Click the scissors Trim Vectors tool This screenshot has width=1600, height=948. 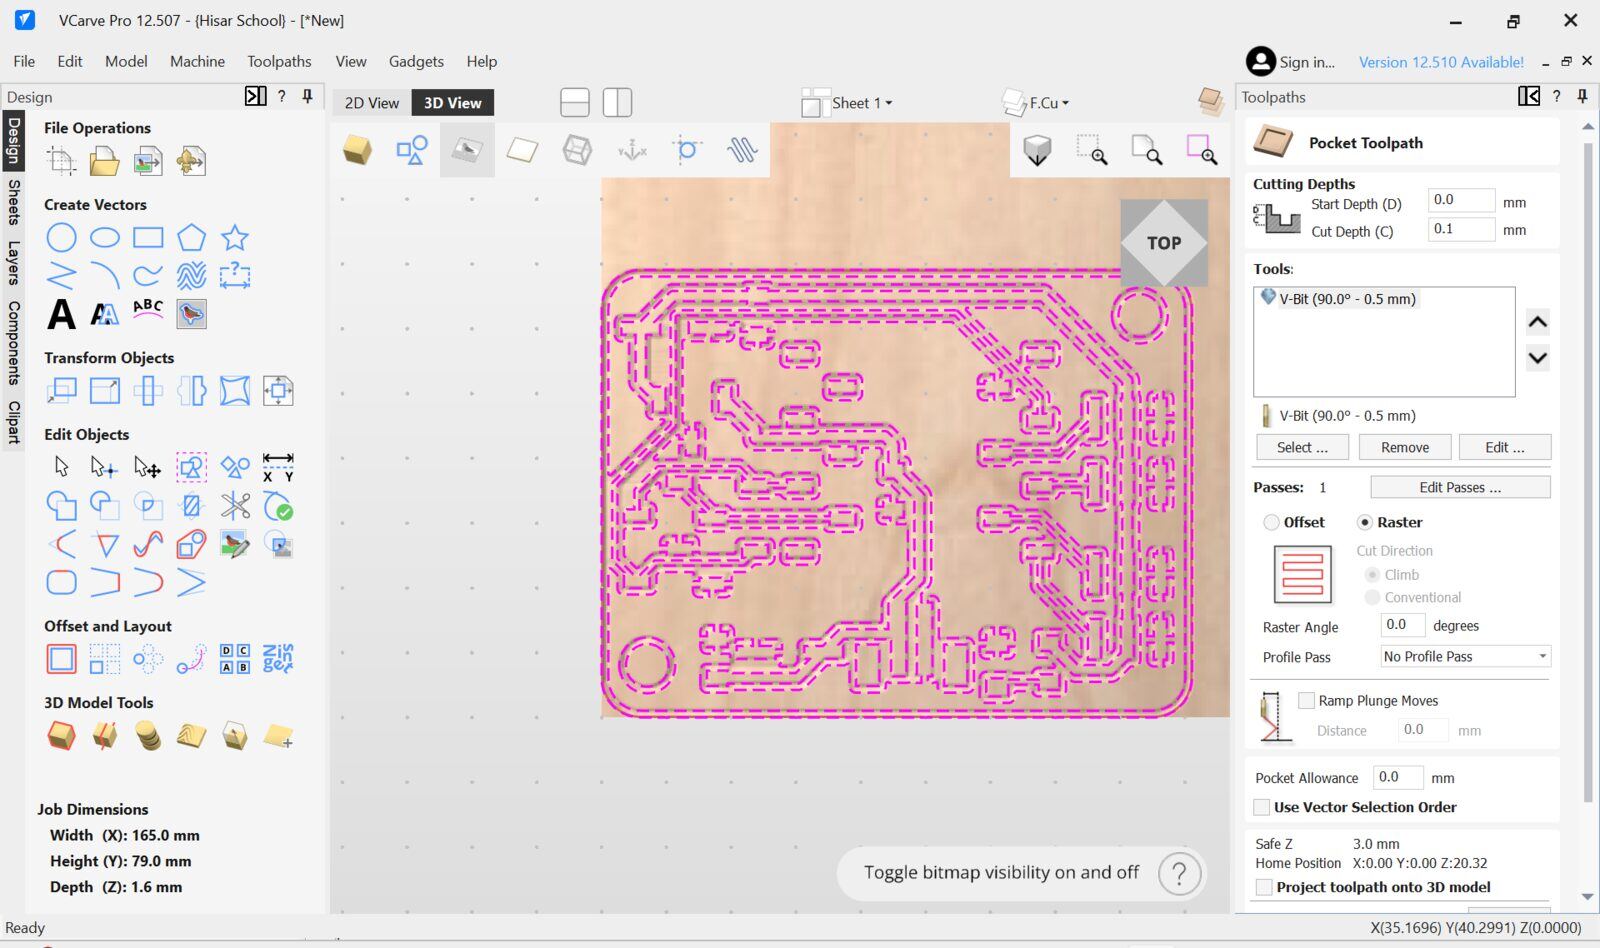click(x=235, y=506)
